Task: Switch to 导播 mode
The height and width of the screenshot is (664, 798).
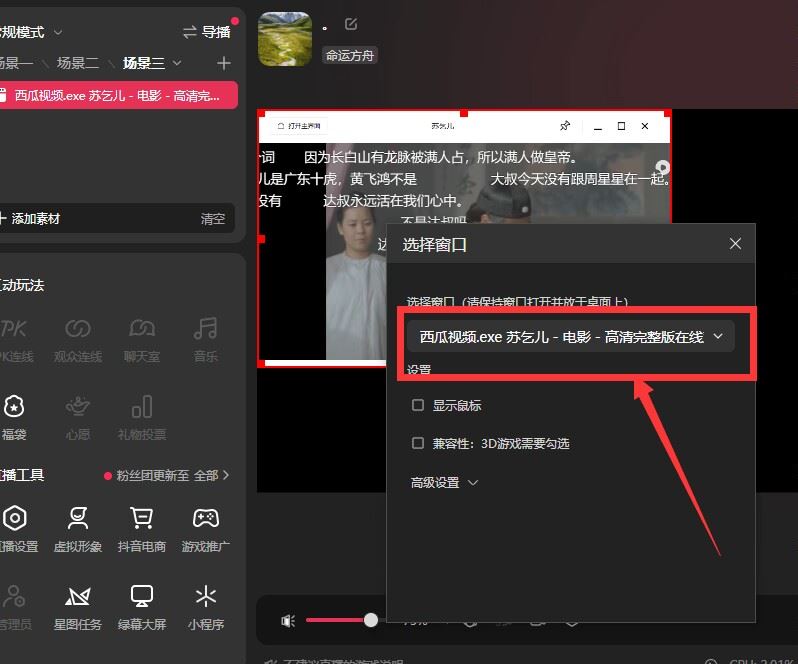Action: 207,32
